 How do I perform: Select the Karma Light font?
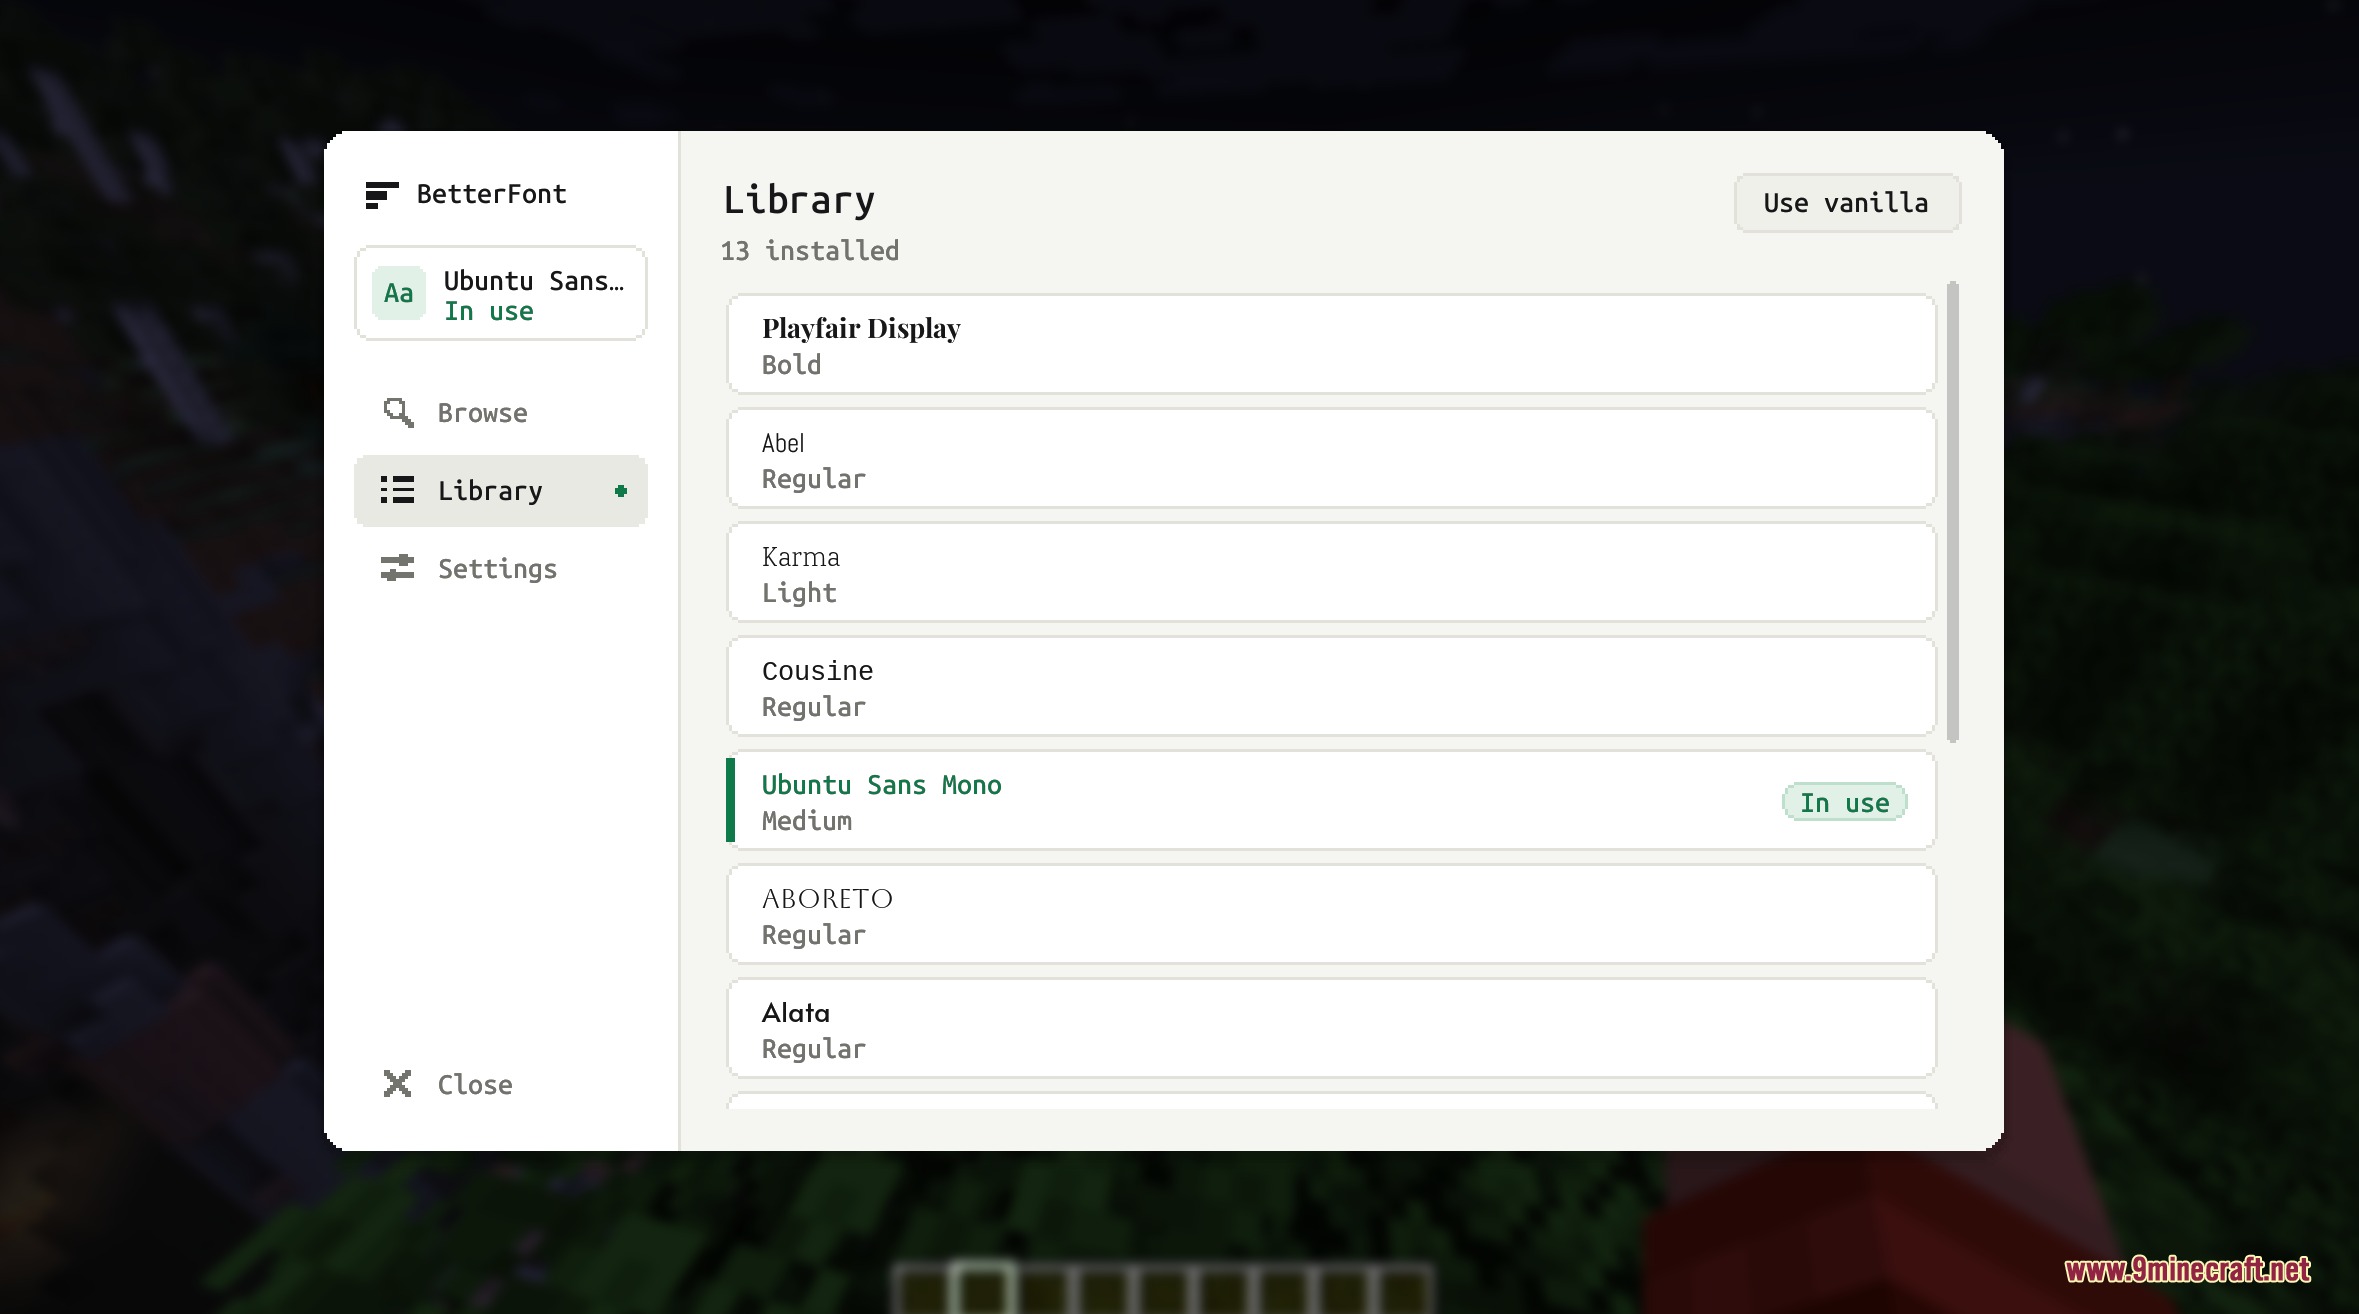(x=1331, y=572)
